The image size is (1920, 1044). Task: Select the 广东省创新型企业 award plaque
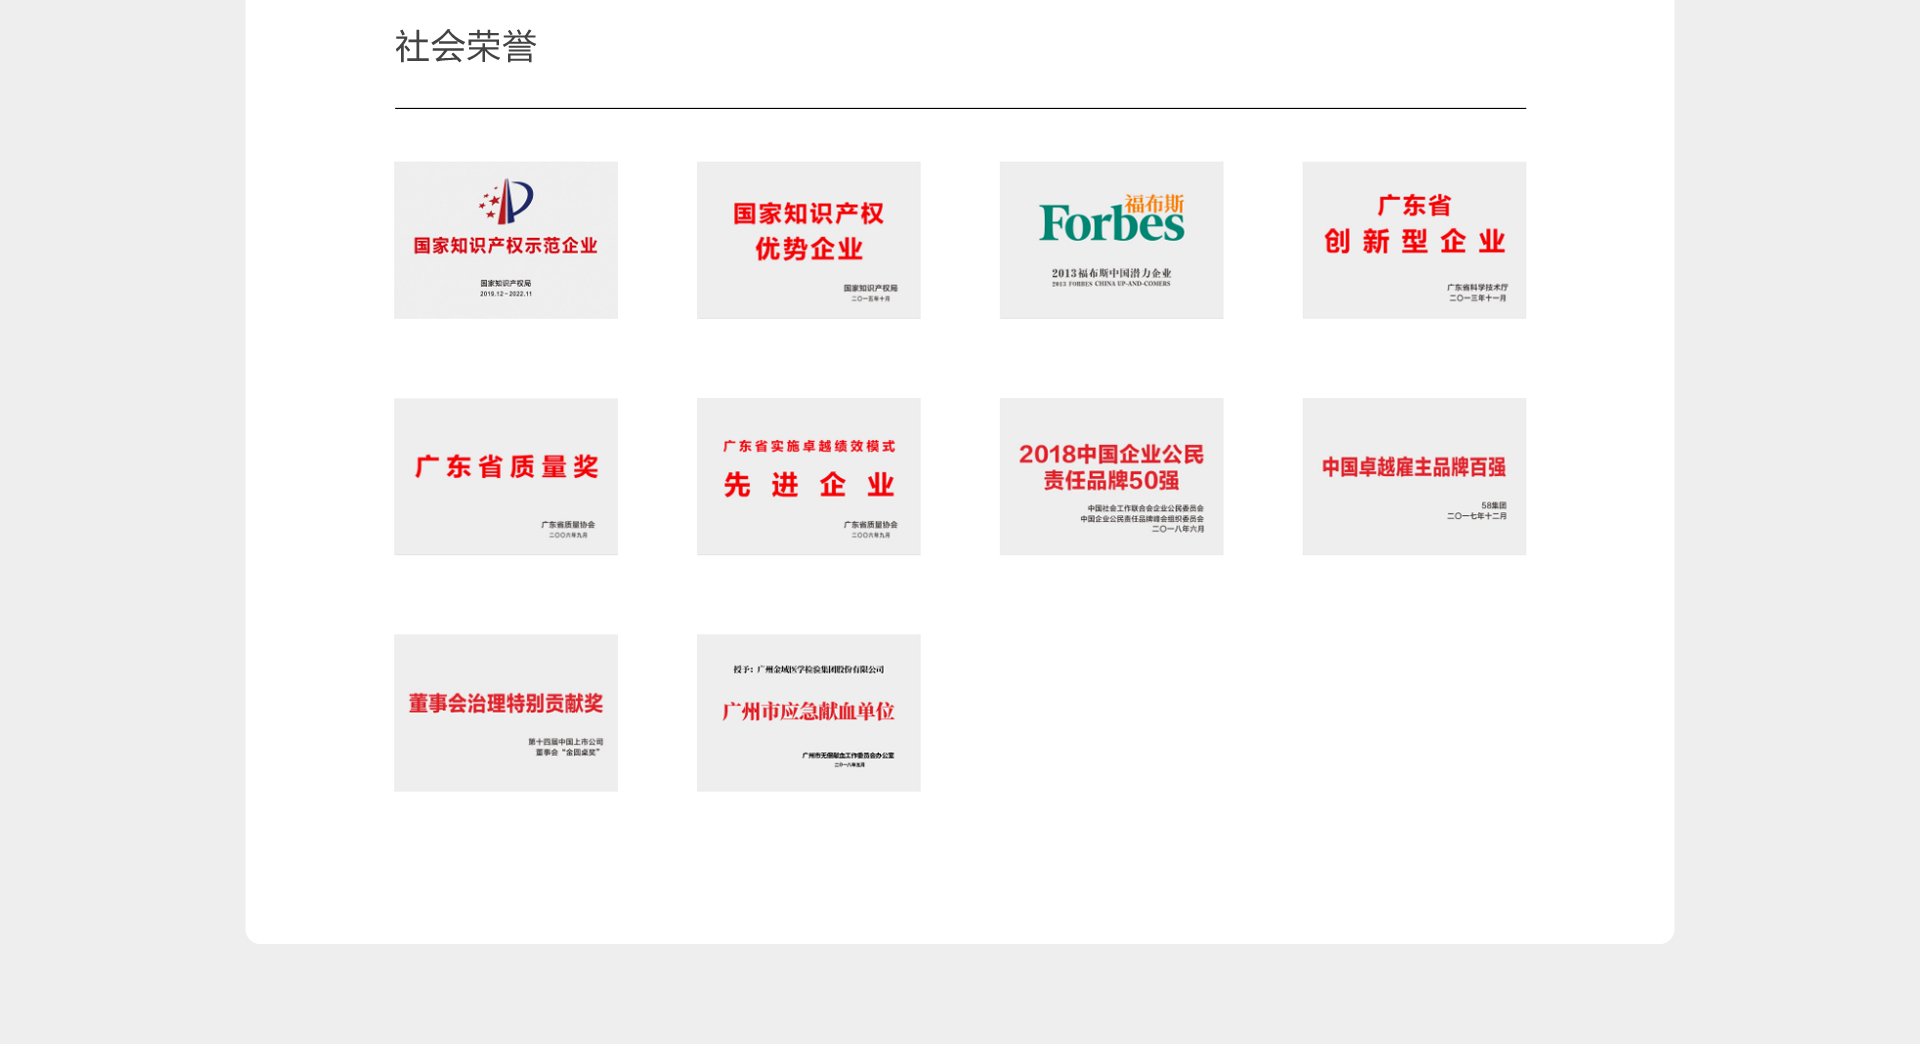click(1414, 240)
